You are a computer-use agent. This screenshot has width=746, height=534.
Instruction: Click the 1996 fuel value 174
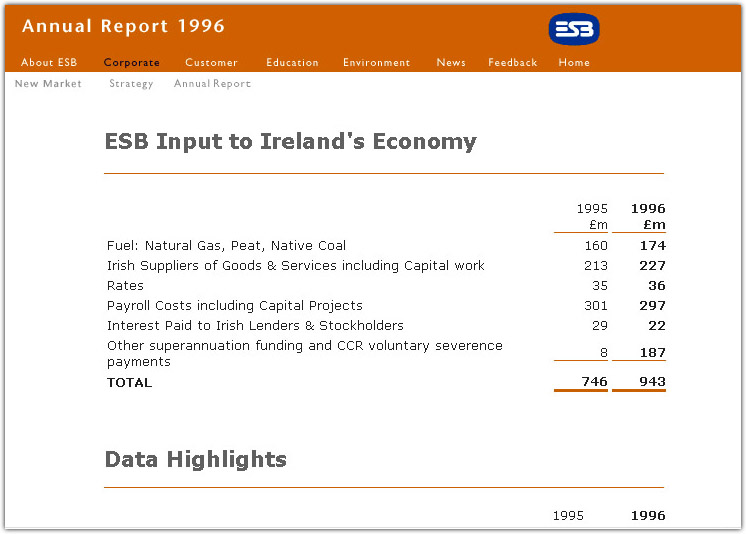pyautogui.click(x=652, y=246)
